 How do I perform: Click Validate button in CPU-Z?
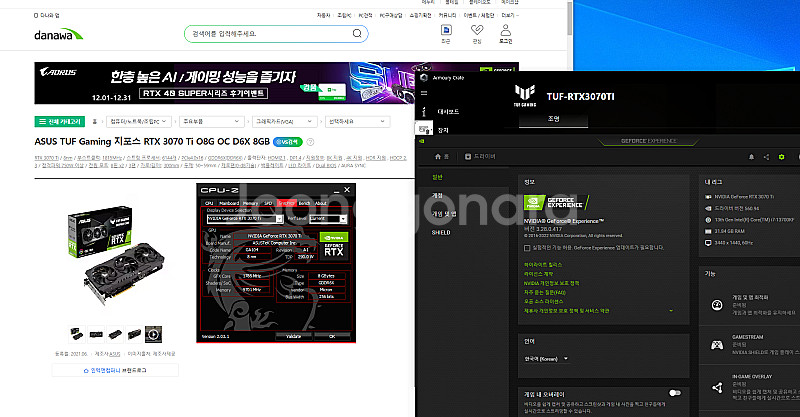coord(293,336)
